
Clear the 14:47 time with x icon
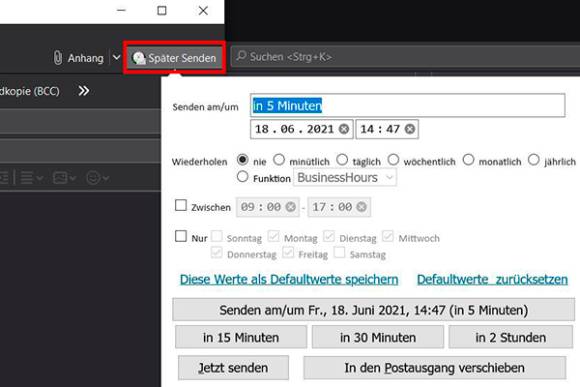[409, 129]
